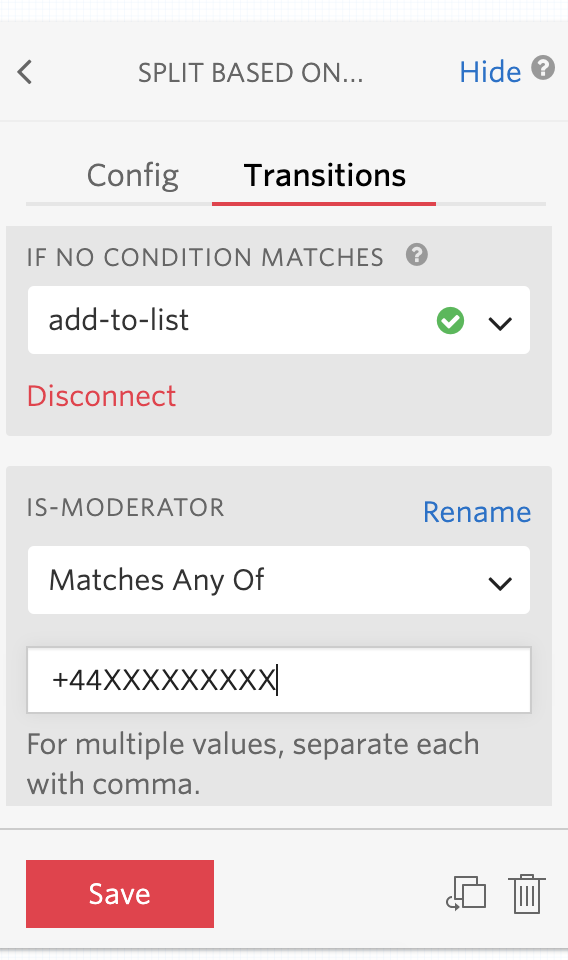Click the chevron arrow in add-to-list box
Viewport: 568px width, 960px height.
pyautogui.click(x=500, y=323)
